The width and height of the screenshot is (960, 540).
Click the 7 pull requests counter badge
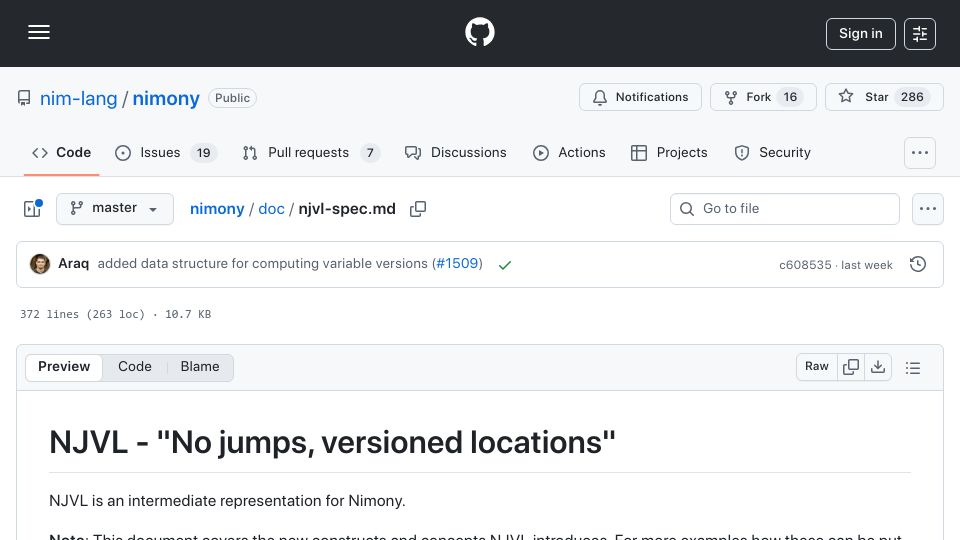point(370,153)
